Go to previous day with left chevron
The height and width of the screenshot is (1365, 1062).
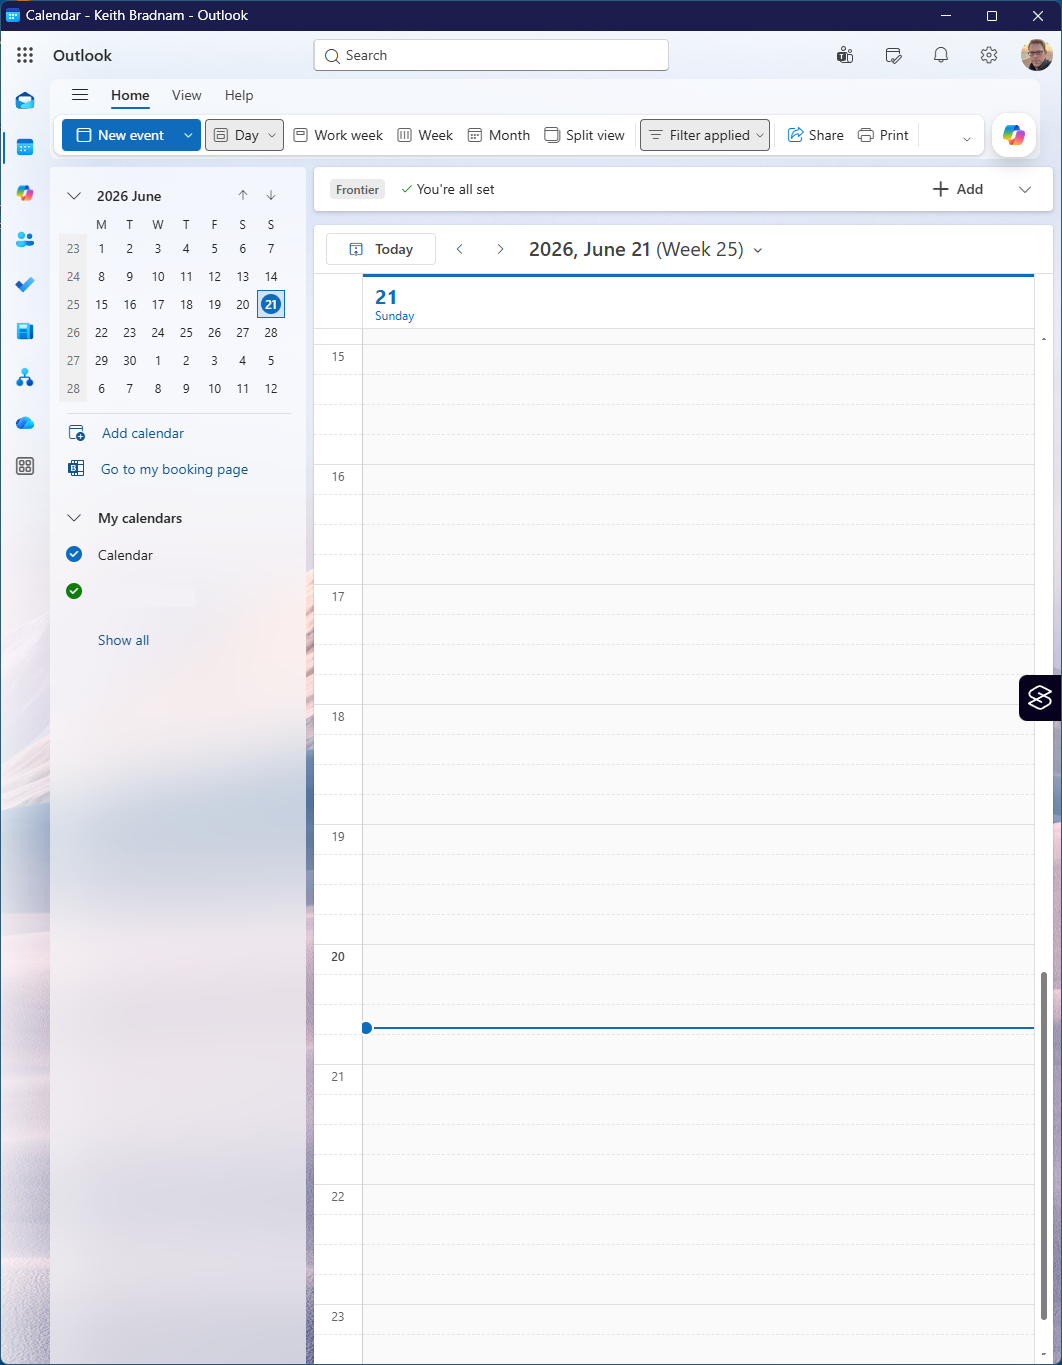(460, 249)
